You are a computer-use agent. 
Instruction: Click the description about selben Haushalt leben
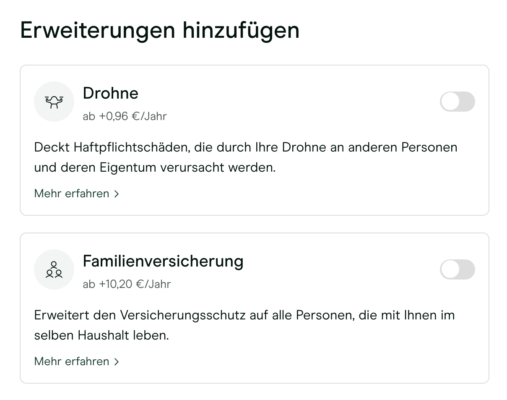pos(244,325)
